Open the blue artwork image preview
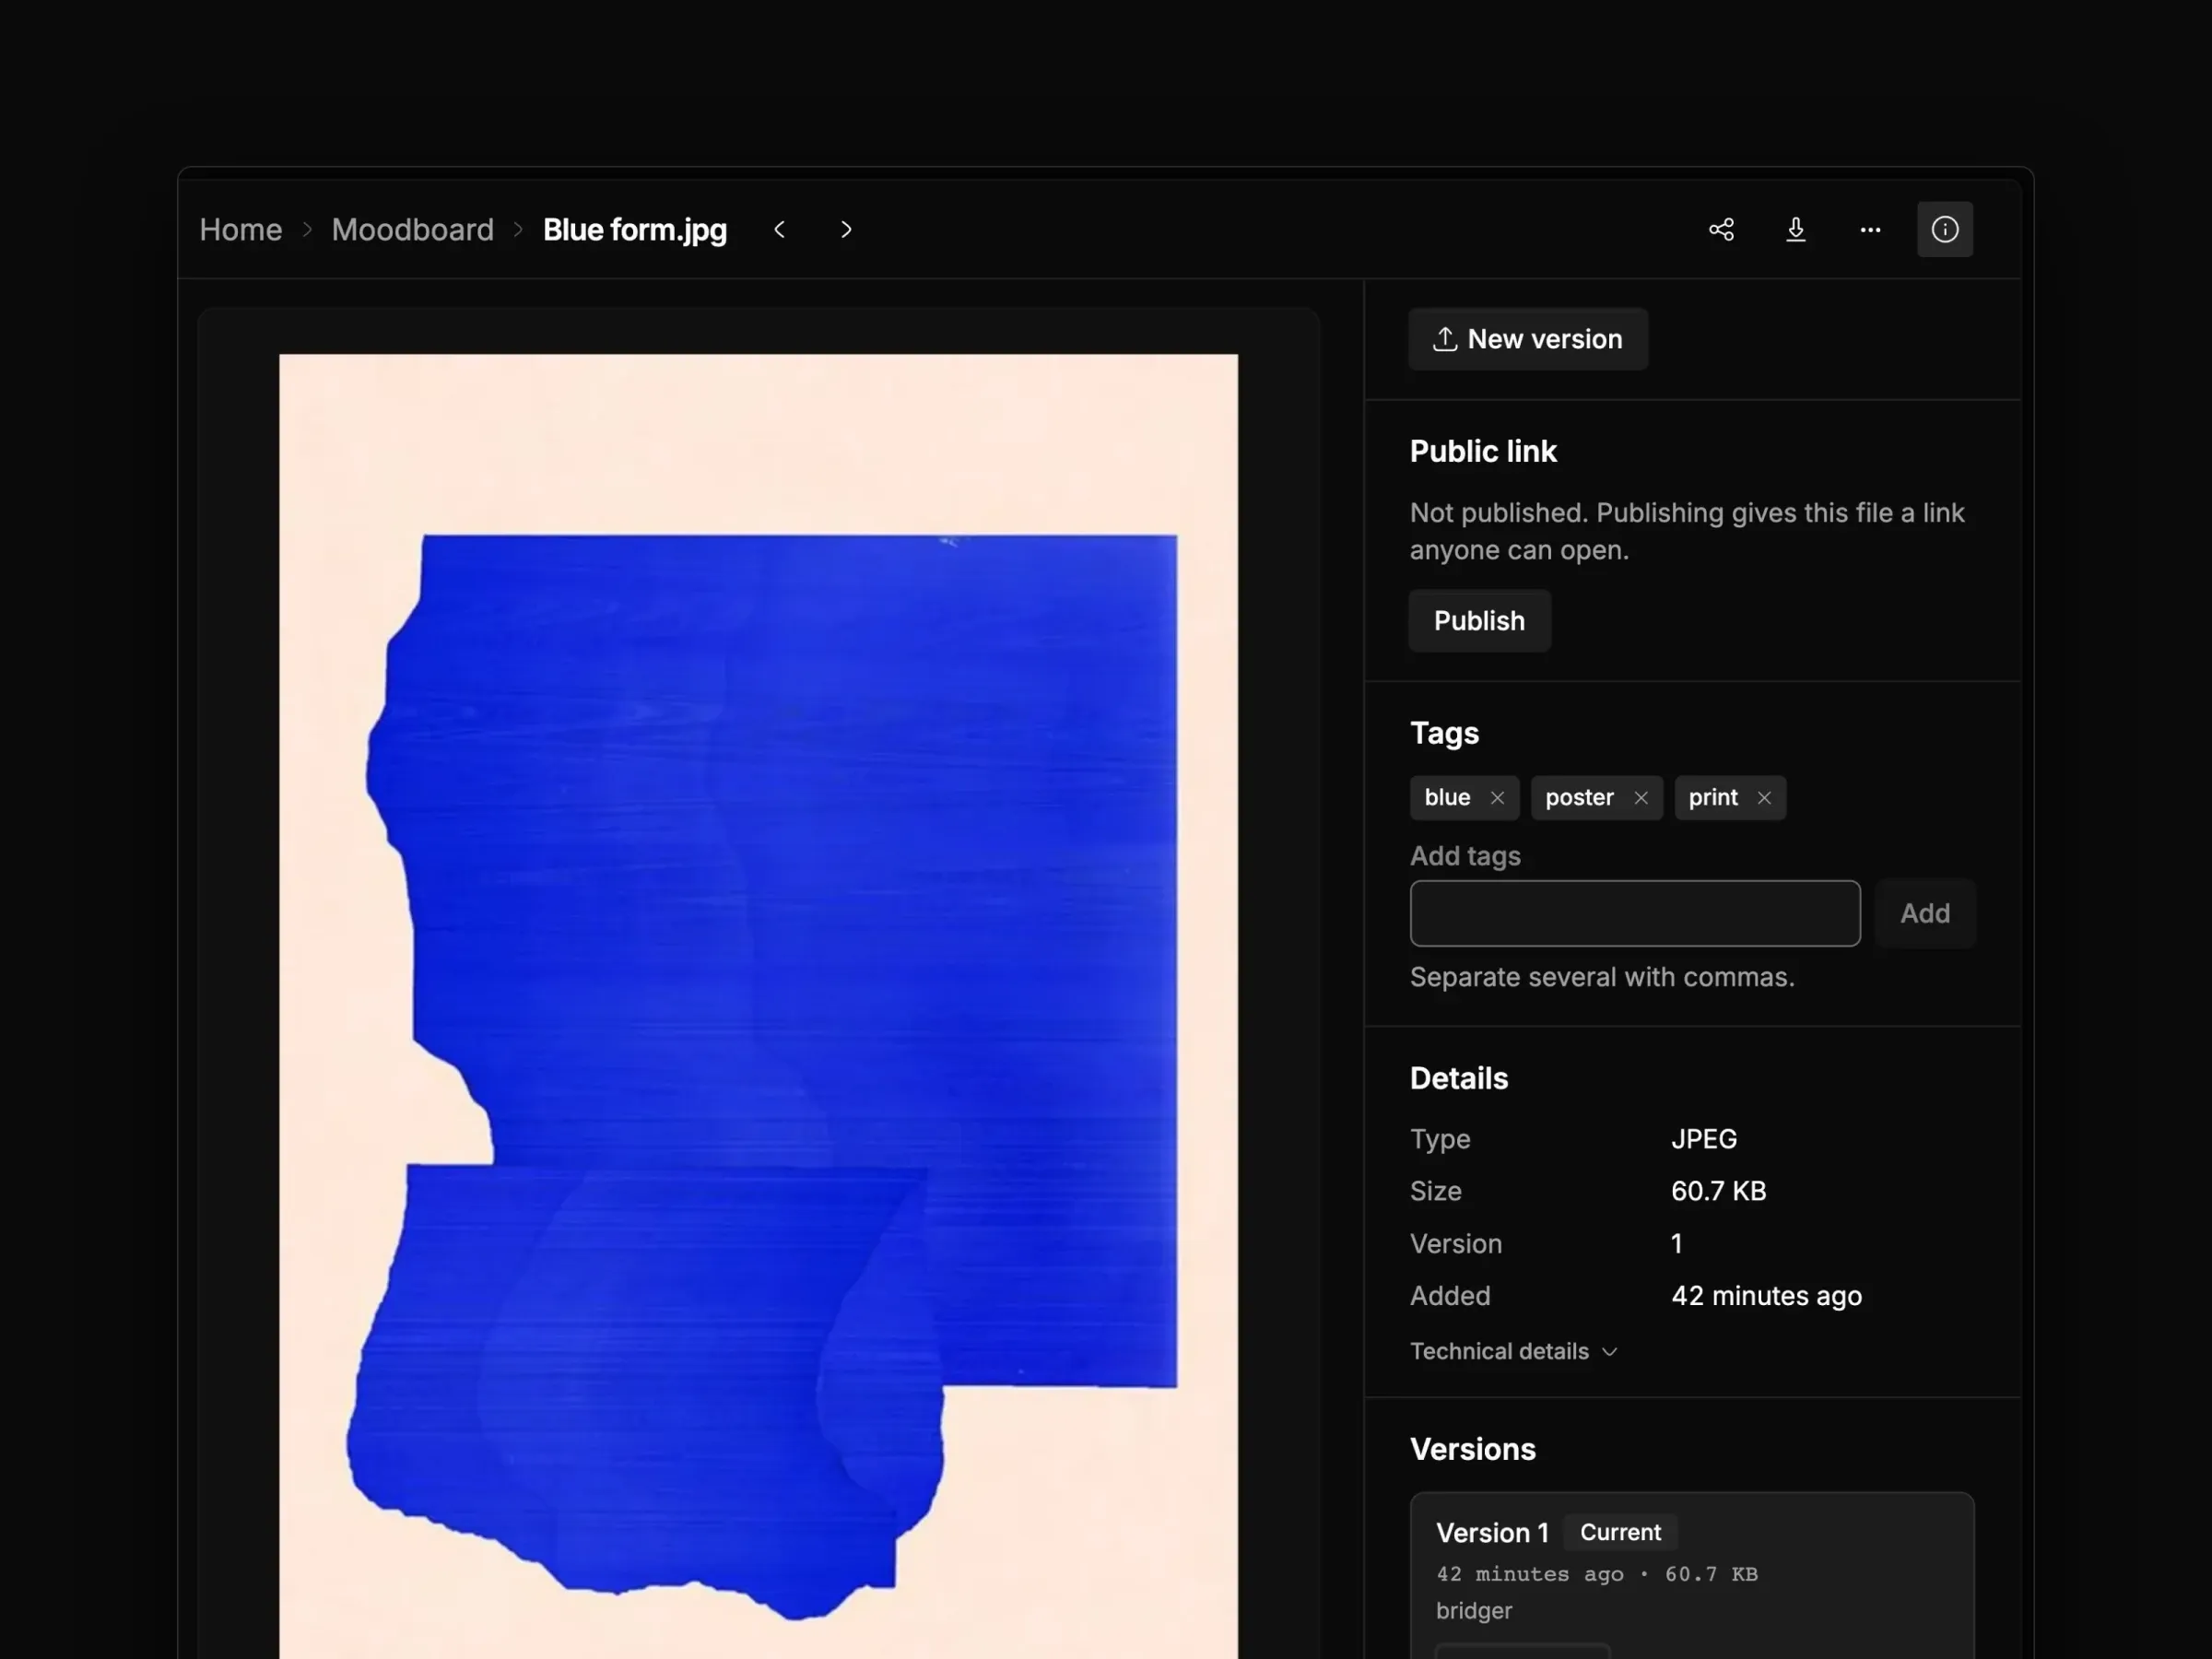 [x=758, y=1005]
